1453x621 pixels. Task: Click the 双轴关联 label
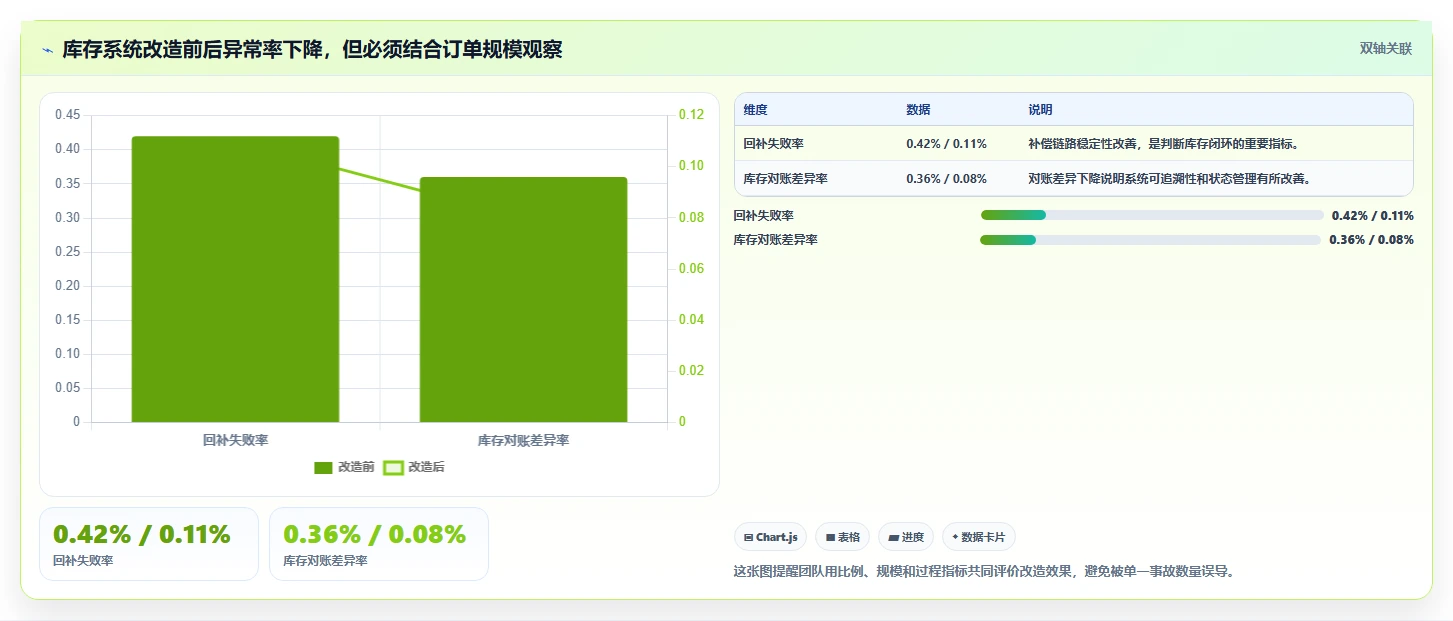[x=1385, y=48]
